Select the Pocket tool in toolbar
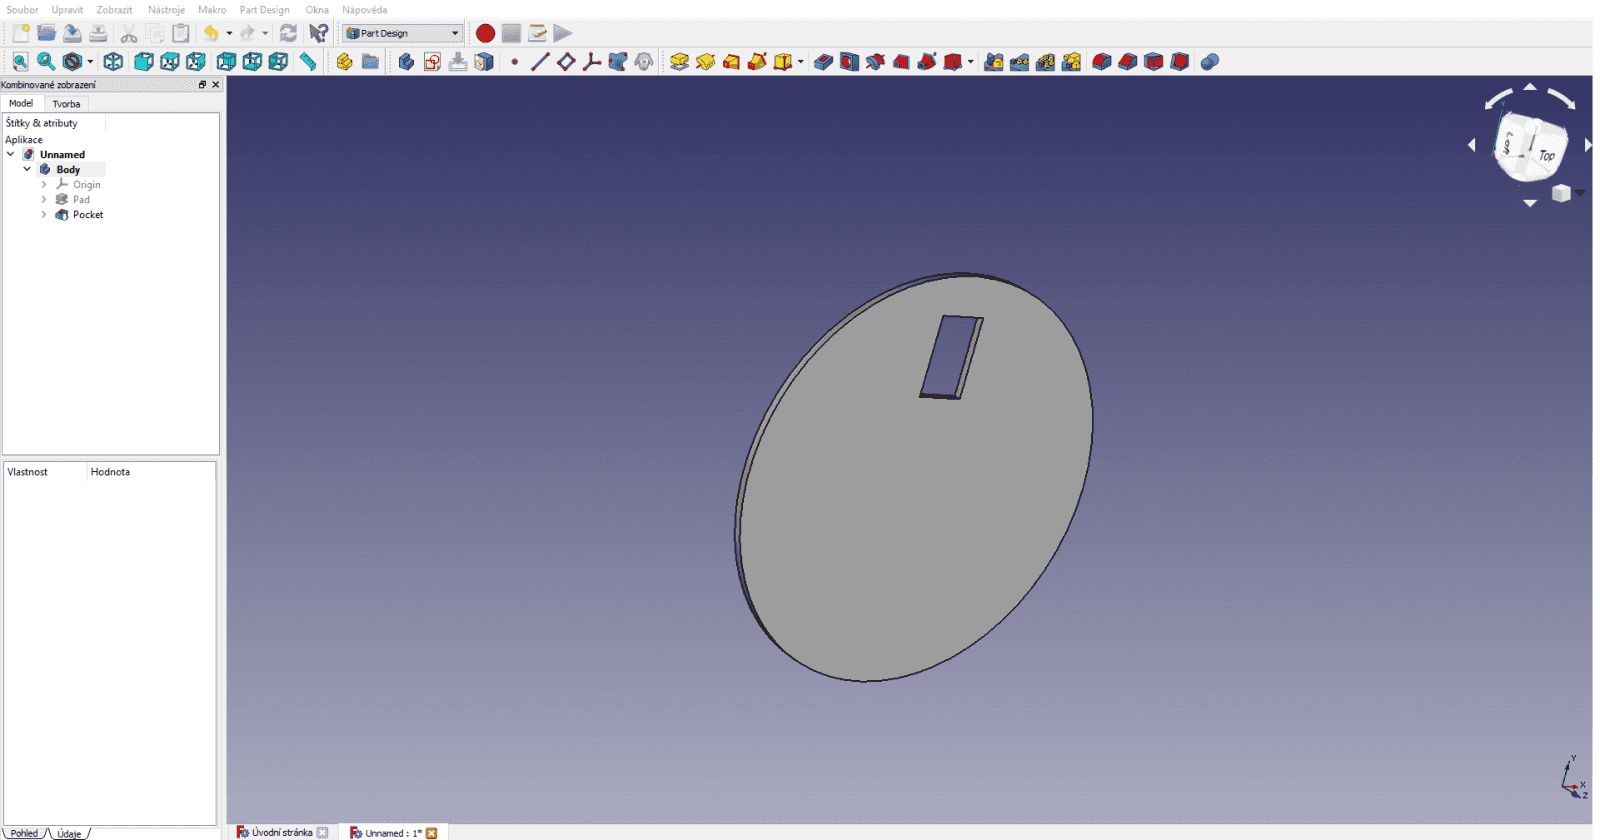The width and height of the screenshot is (1600, 840). coord(823,62)
